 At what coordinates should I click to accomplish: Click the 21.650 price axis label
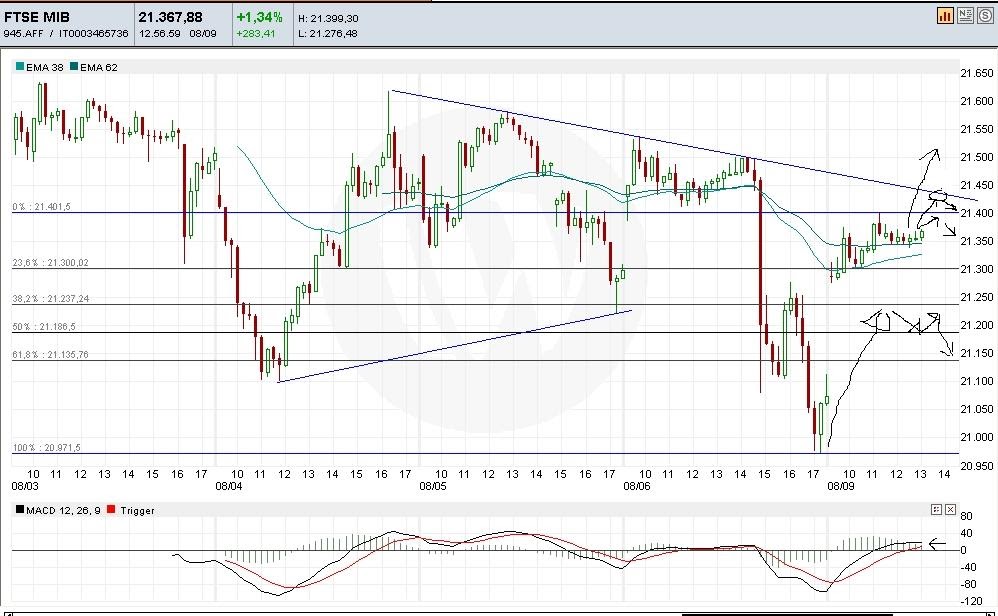pyautogui.click(x=976, y=73)
